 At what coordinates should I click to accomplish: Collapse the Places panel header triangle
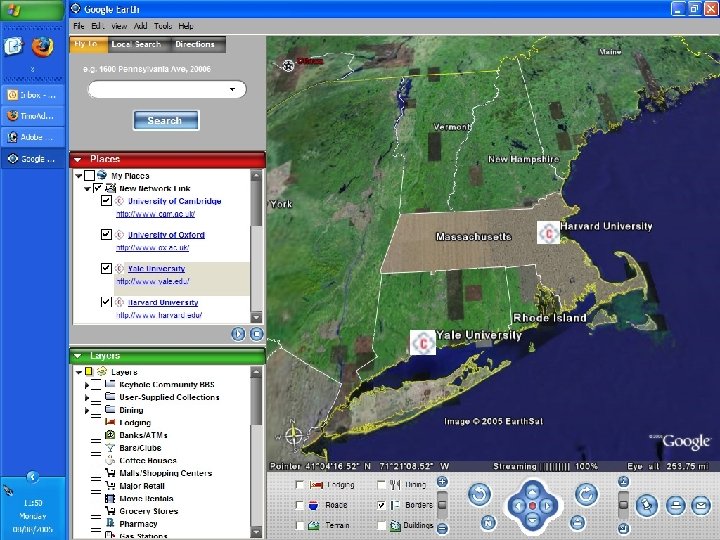78,159
